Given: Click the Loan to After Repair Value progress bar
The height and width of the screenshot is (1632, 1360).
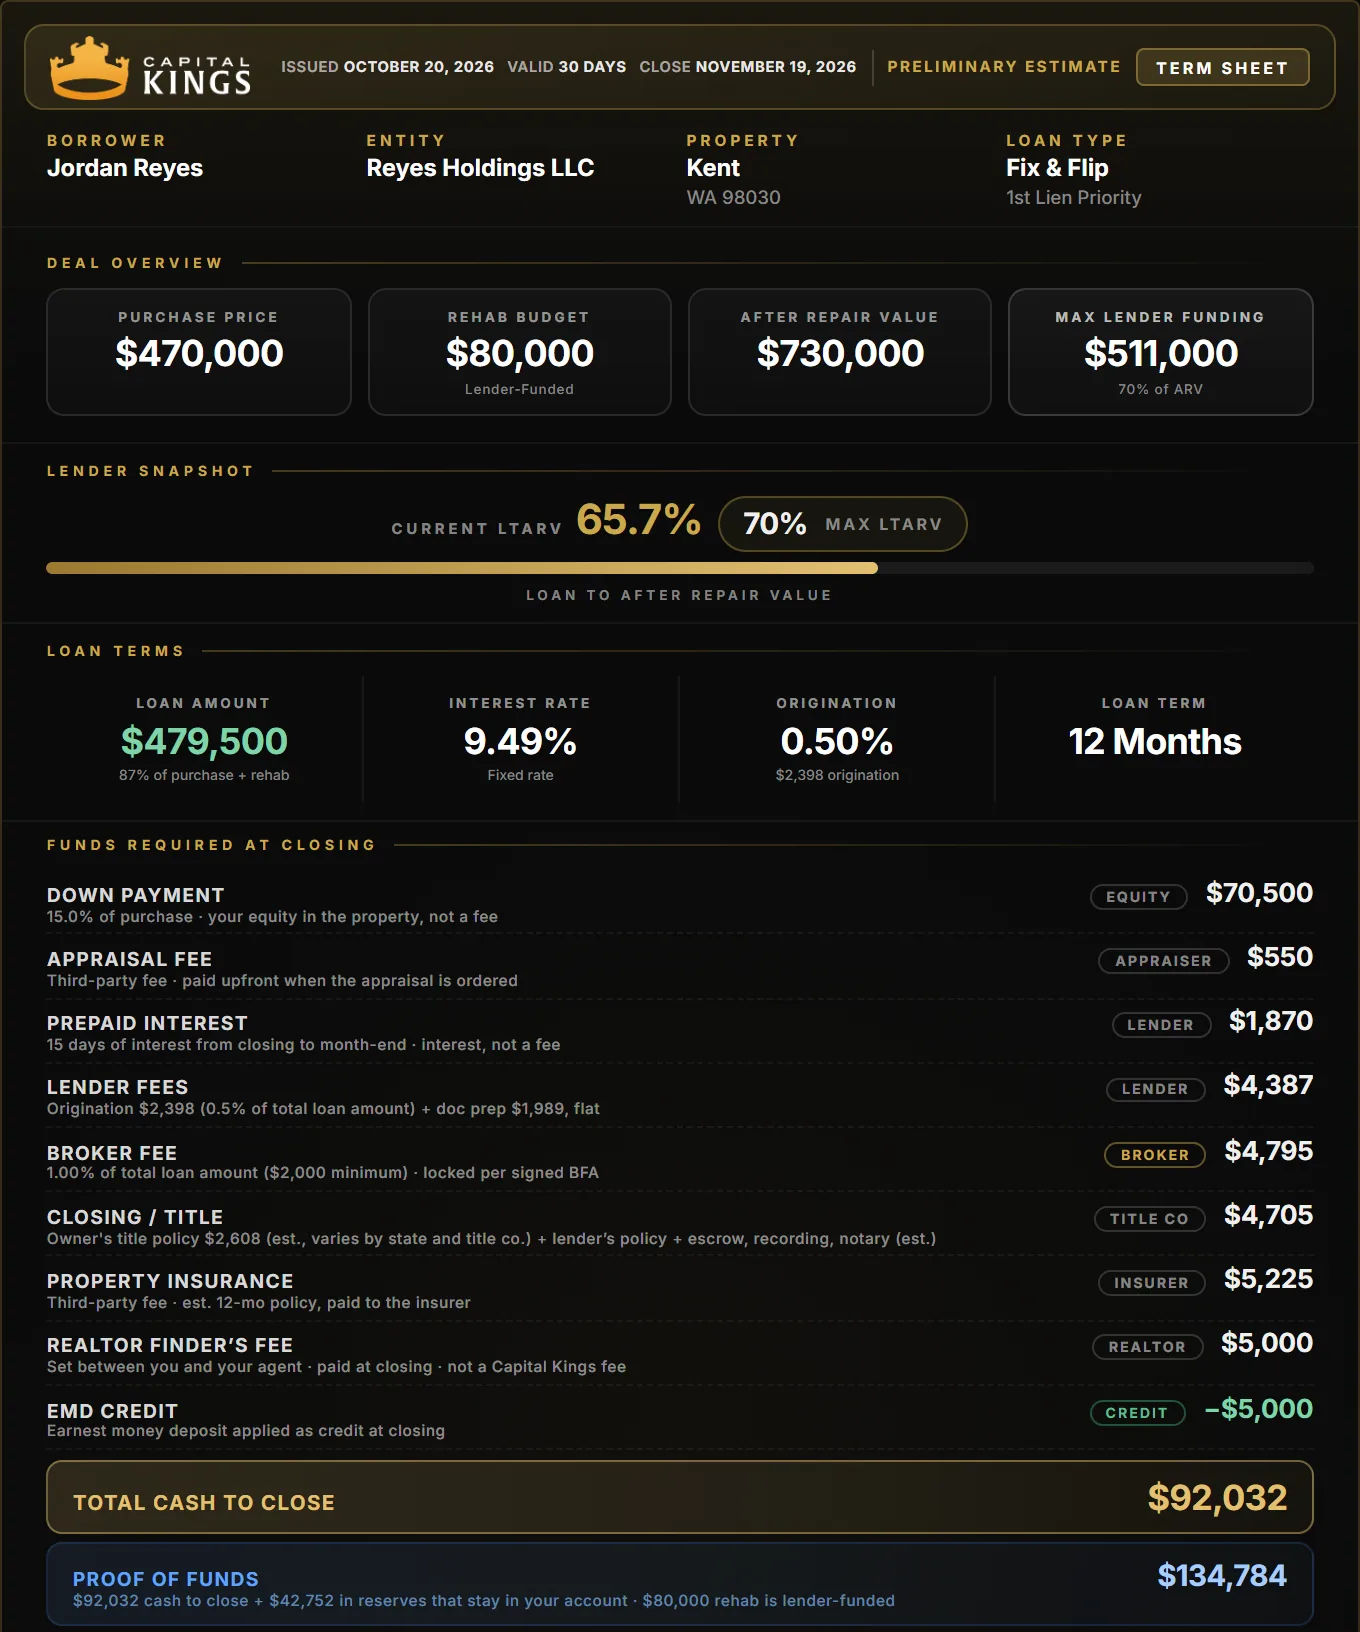Looking at the screenshot, I should click(680, 568).
